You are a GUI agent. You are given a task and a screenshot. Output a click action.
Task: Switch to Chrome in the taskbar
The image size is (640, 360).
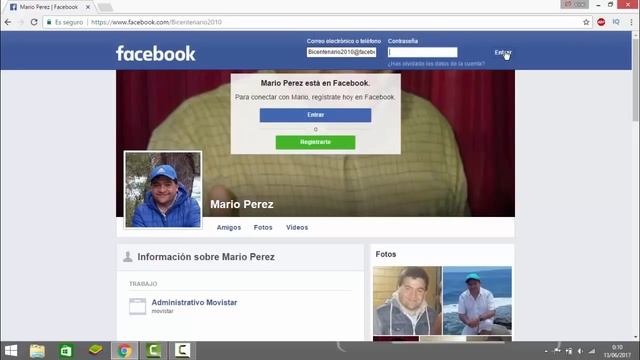pos(124,351)
